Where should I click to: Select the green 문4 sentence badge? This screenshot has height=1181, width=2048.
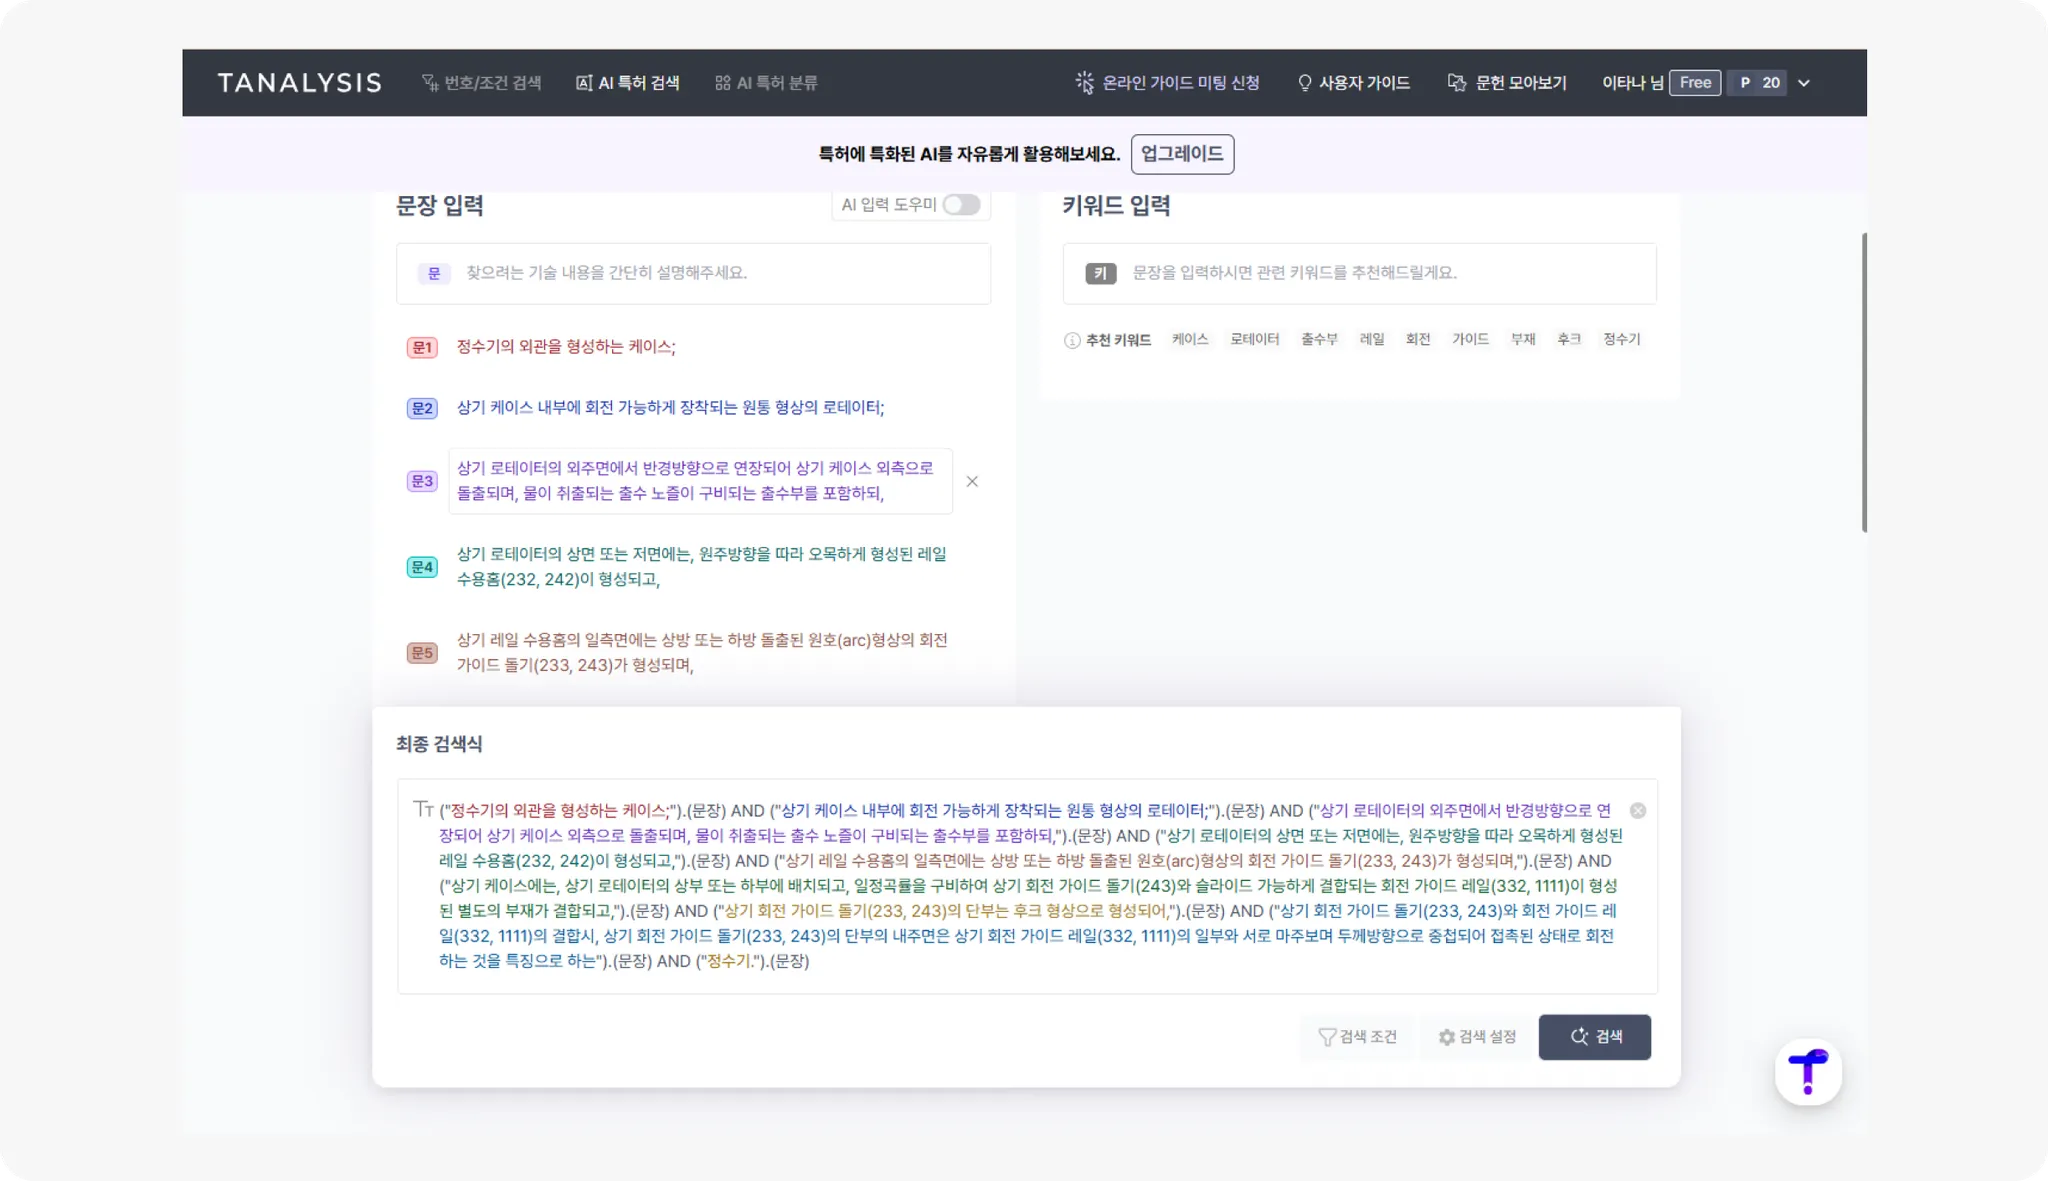[x=422, y=567]
